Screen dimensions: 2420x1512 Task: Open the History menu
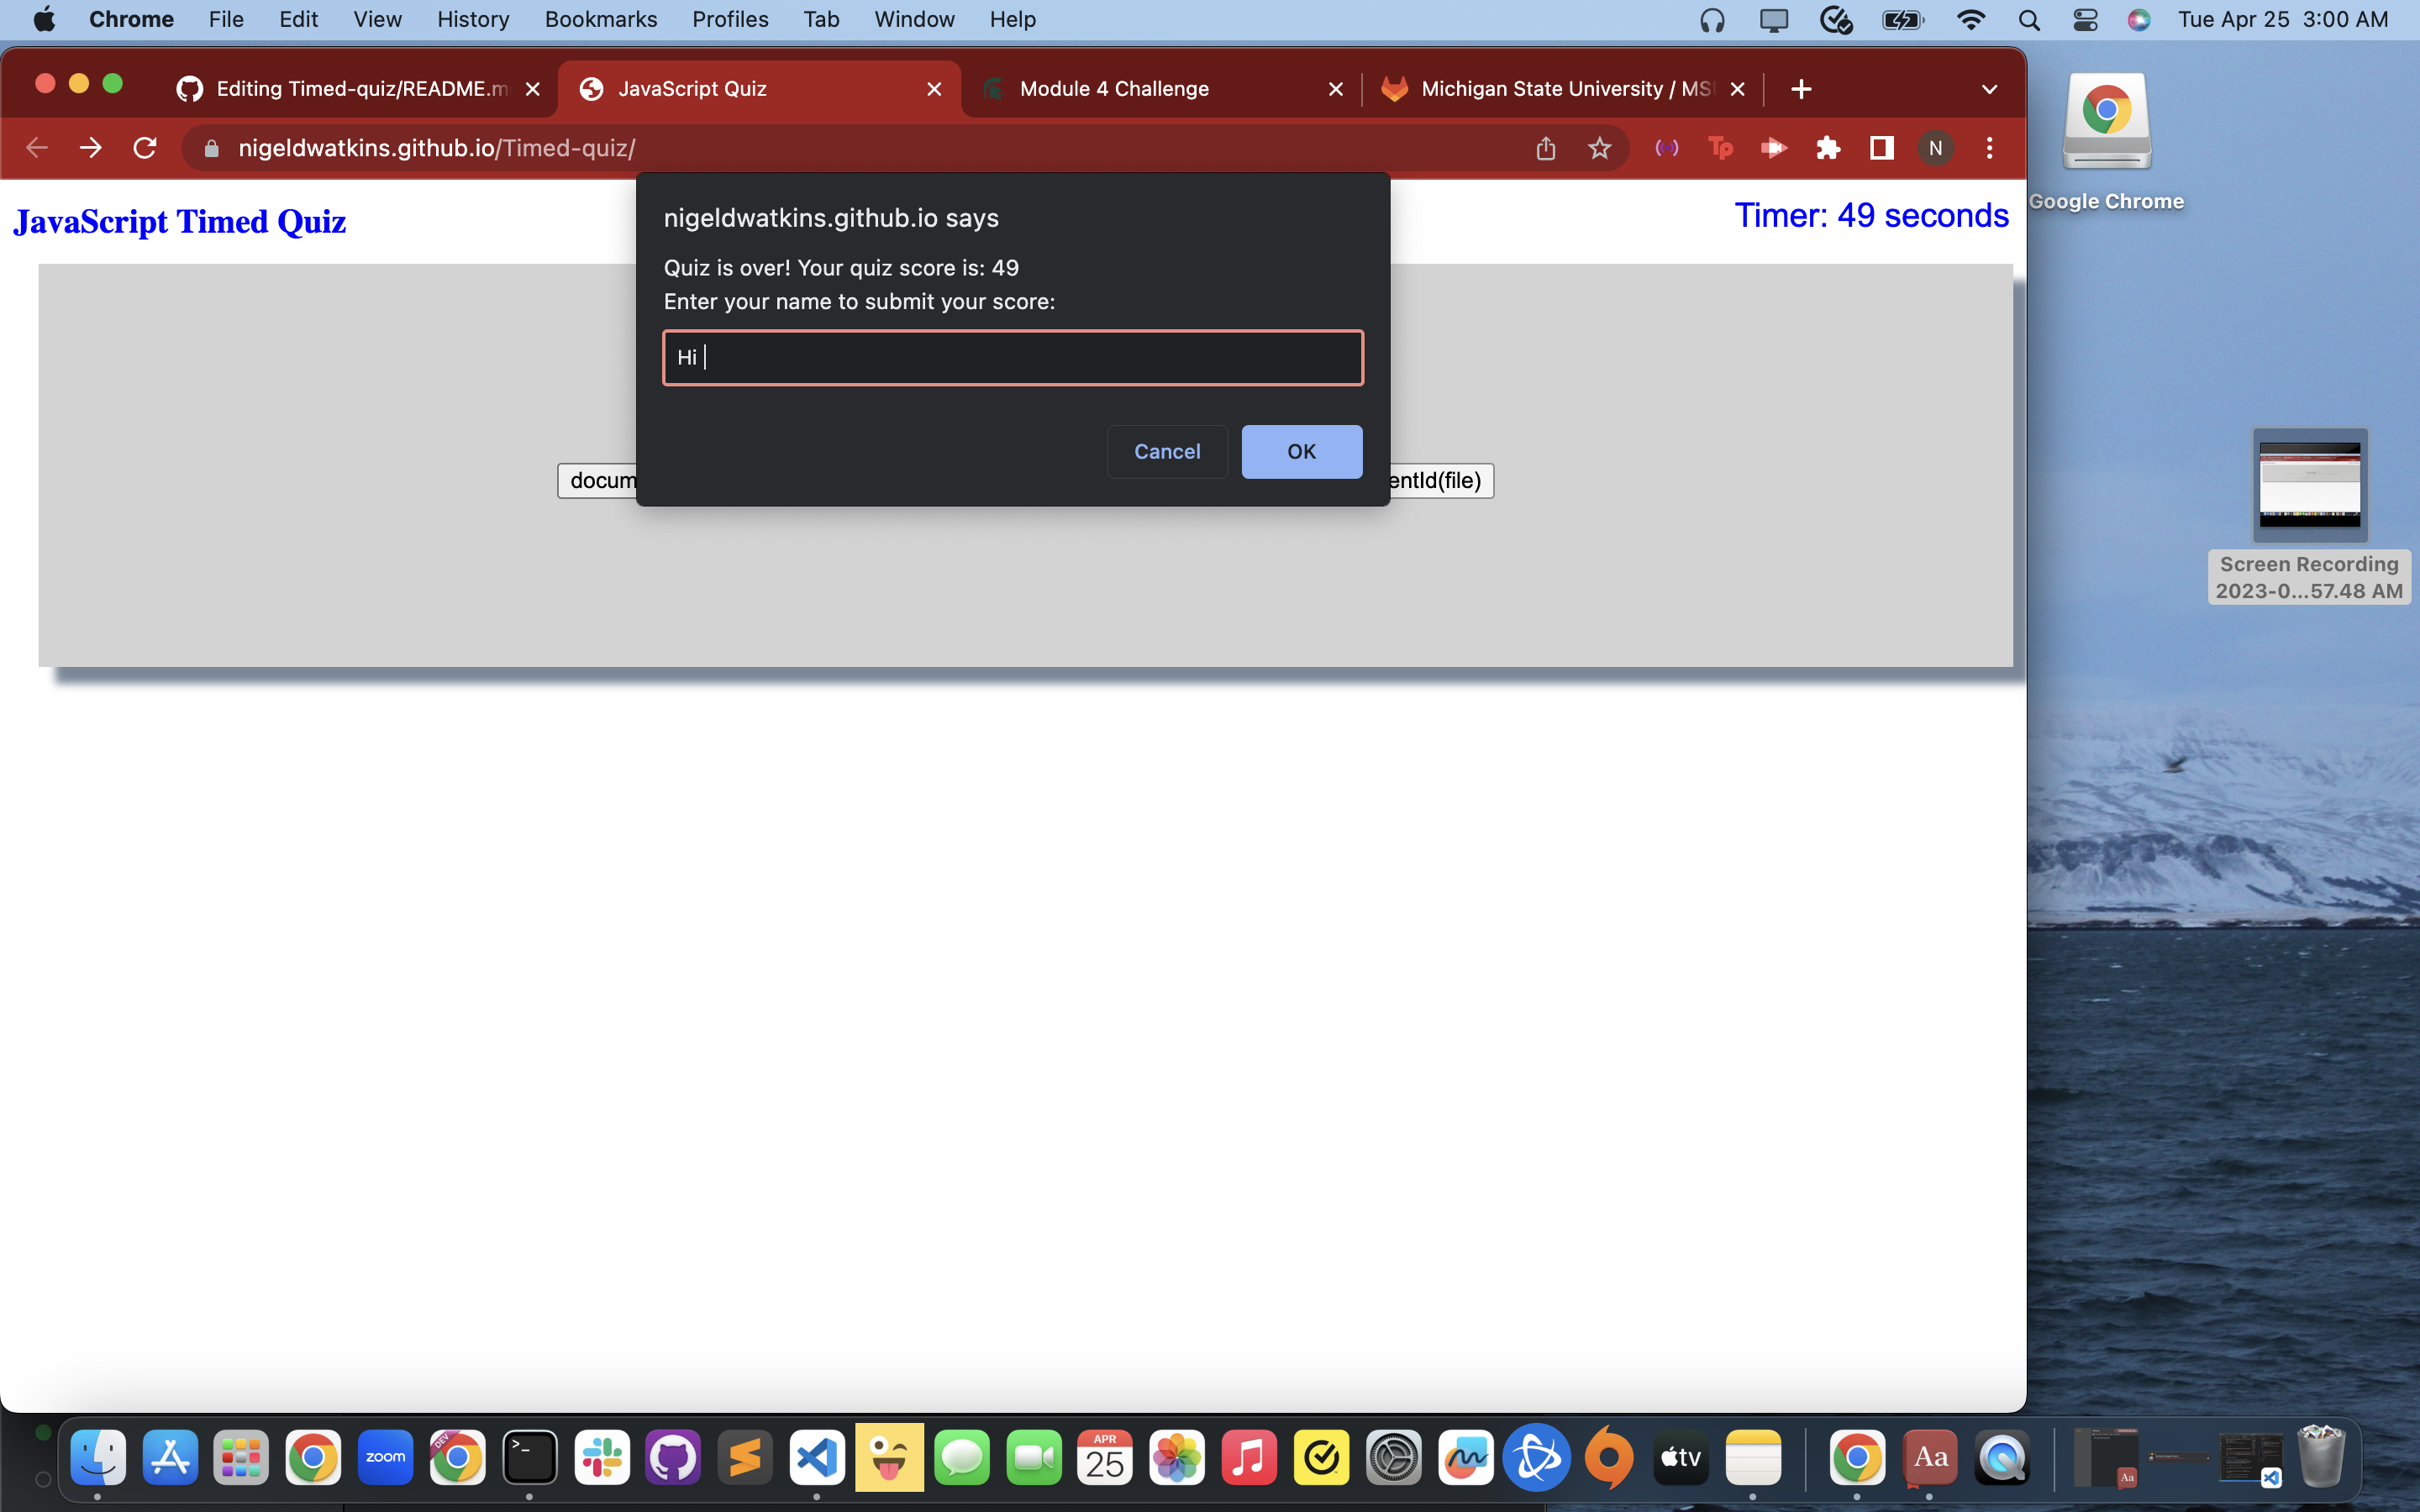coord(472,19)
